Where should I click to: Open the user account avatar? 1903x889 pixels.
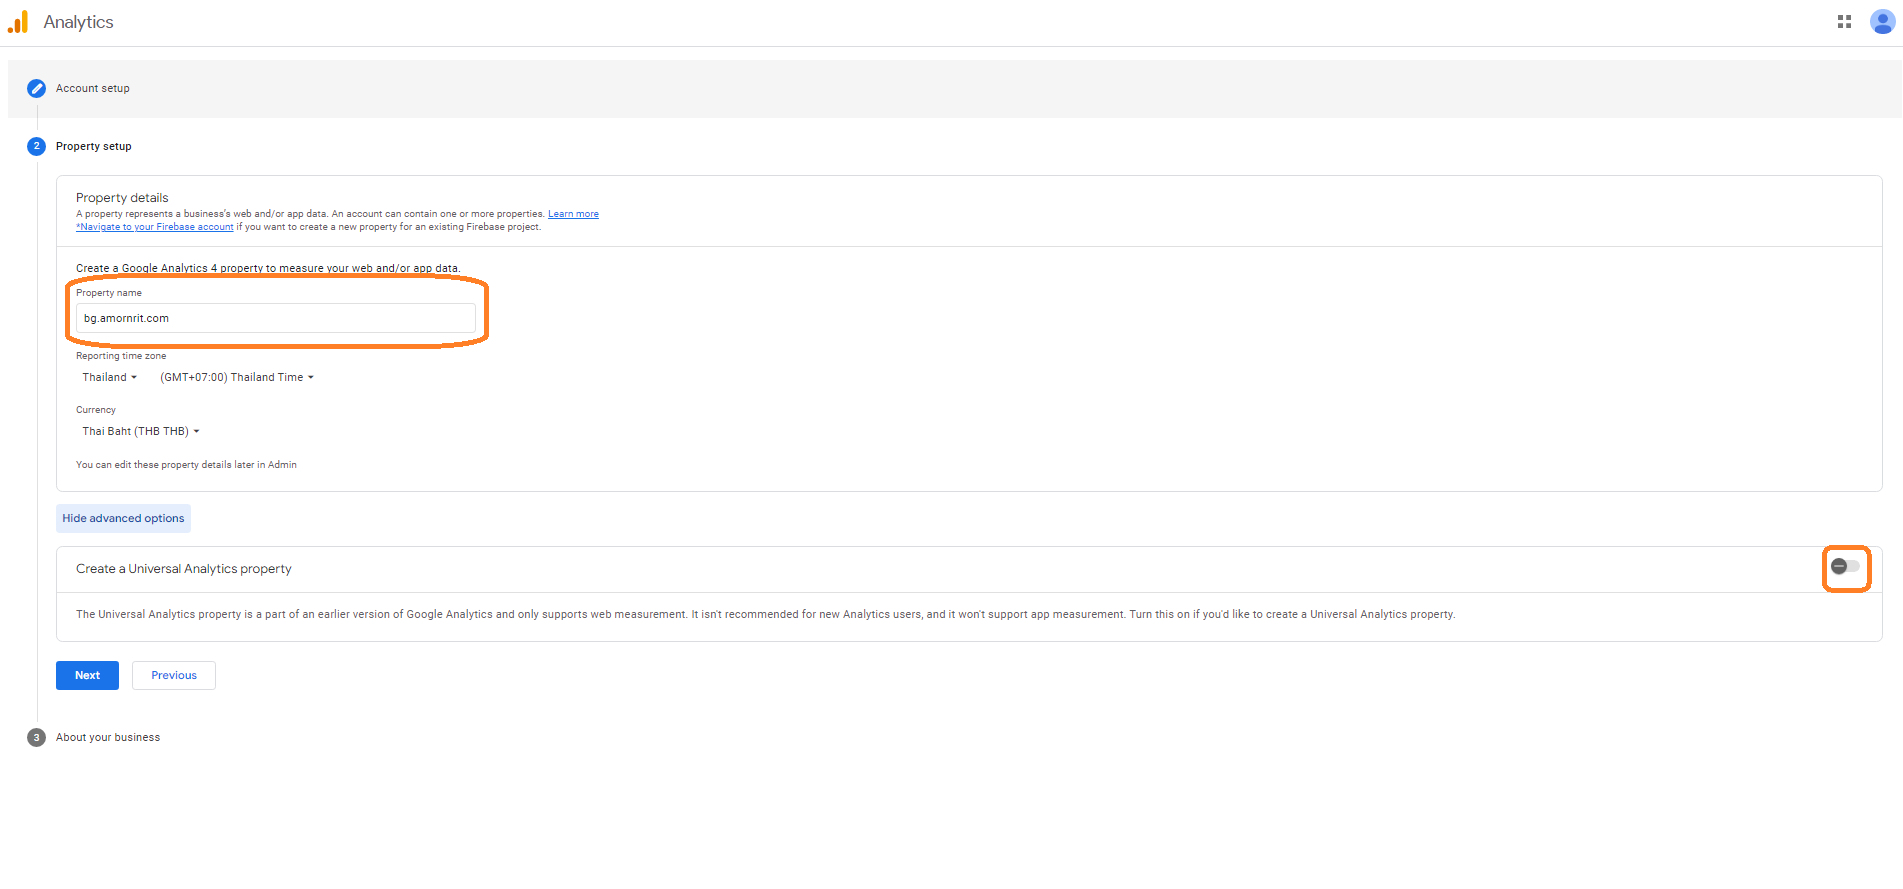1881,22
